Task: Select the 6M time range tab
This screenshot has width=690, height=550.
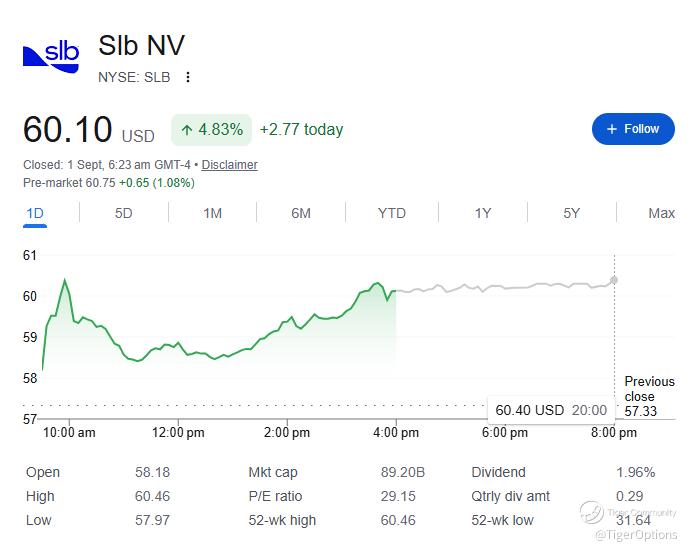Action: click(x=301, y=213)
